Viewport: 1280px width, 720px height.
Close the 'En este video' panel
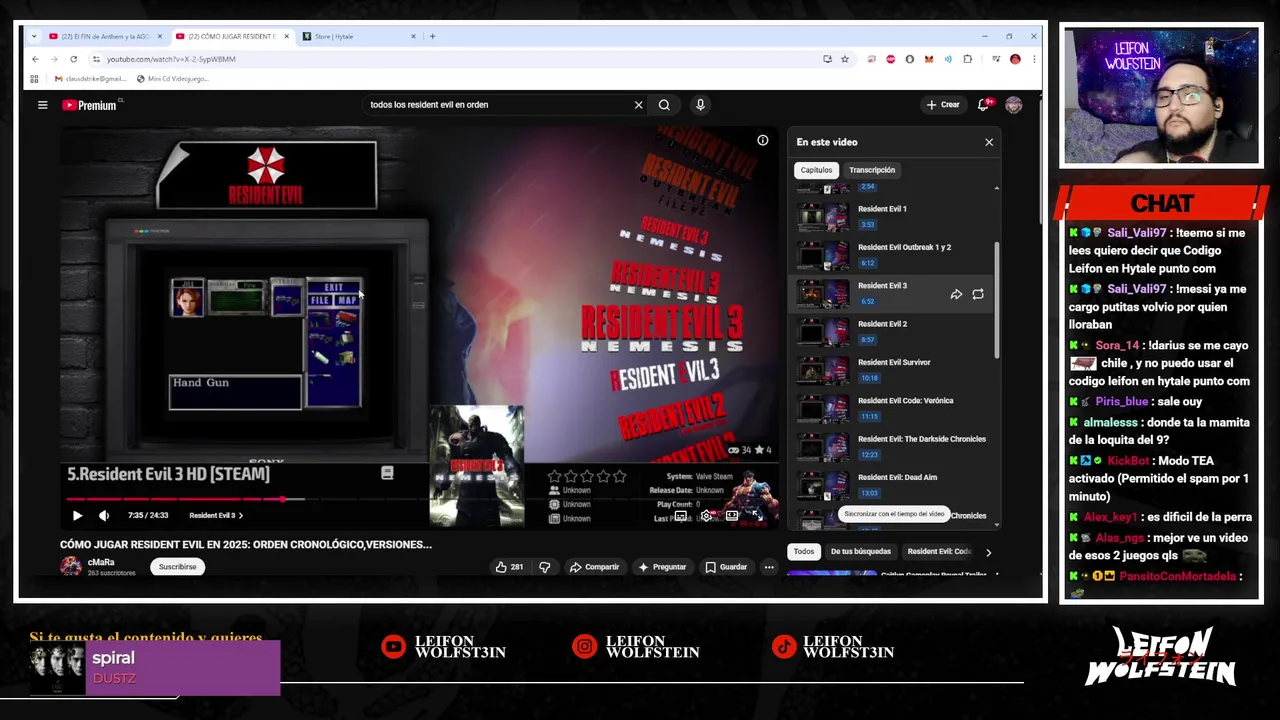pos(989,142)
